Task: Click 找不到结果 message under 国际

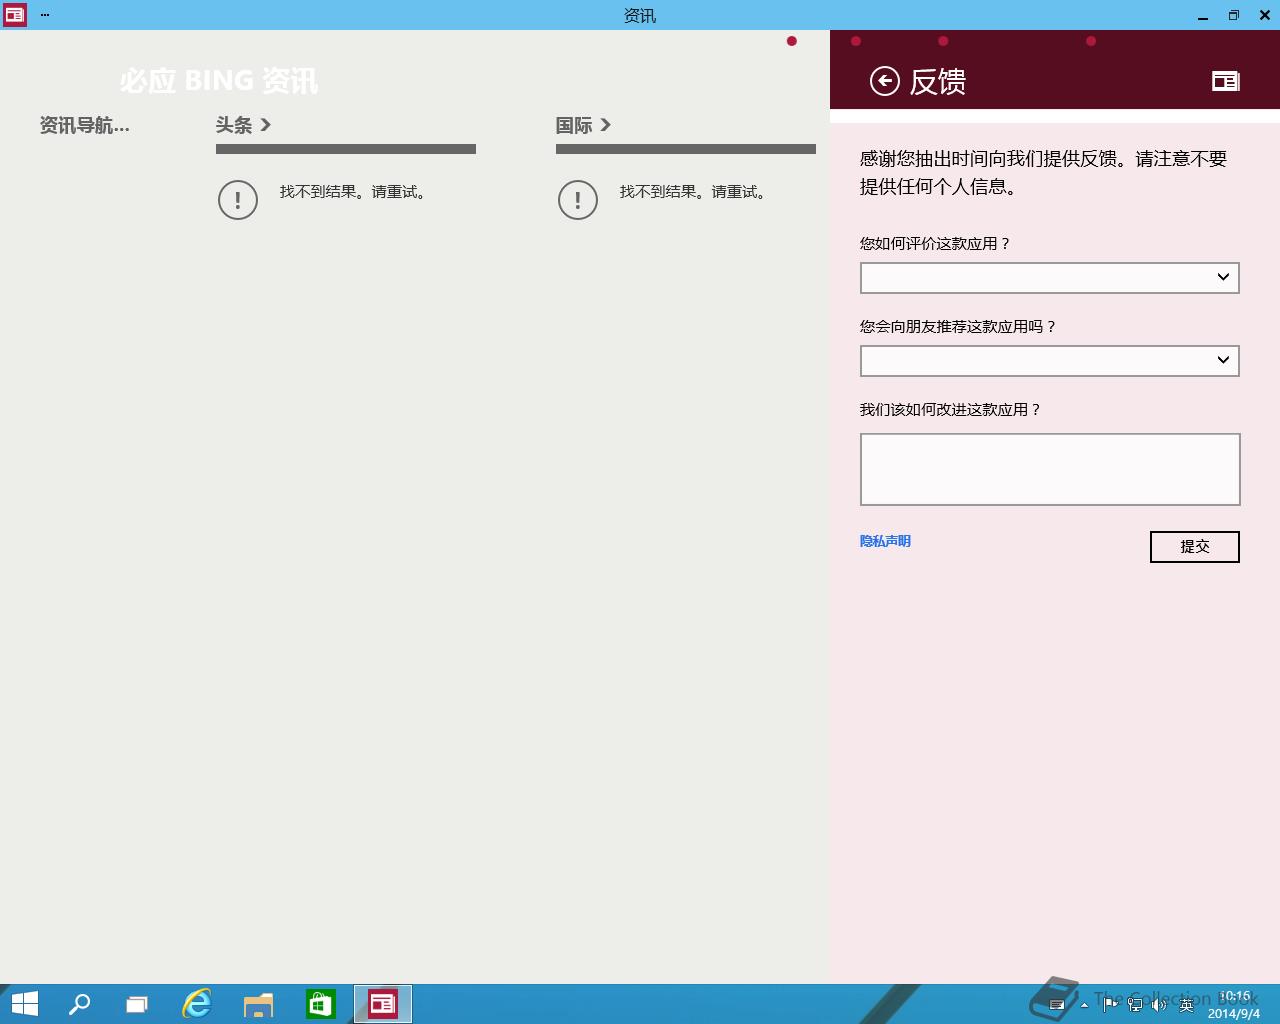Action: click(694, 192)
